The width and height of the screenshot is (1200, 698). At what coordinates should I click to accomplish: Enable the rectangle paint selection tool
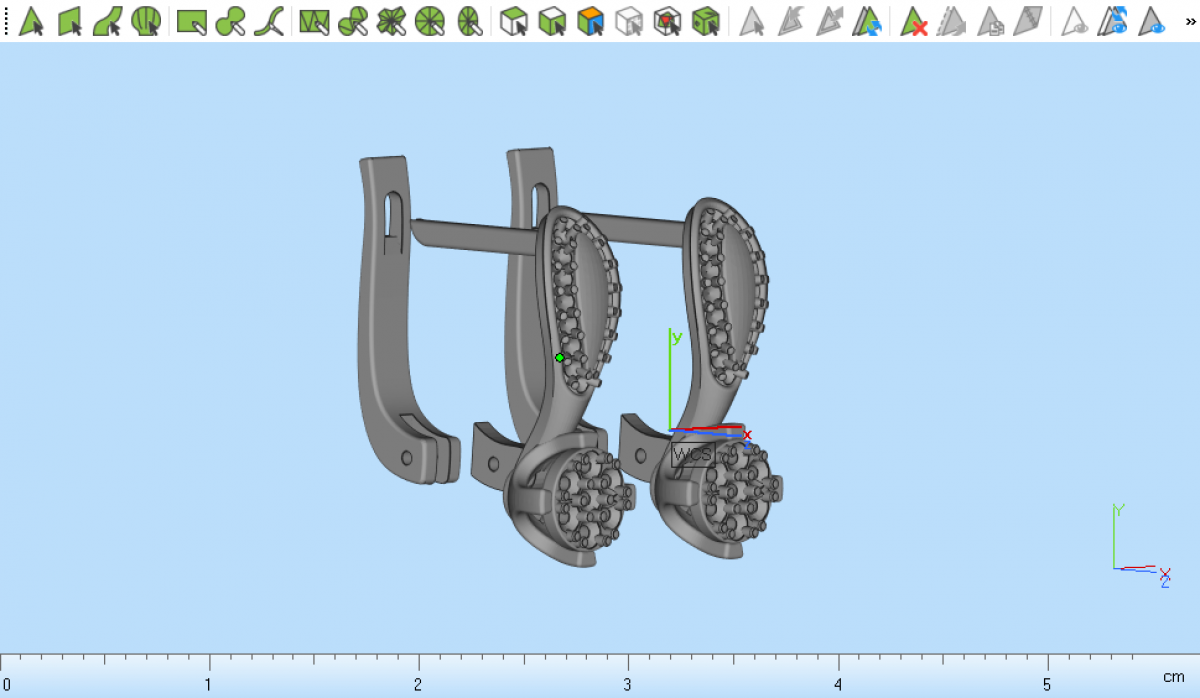(191, 21)
